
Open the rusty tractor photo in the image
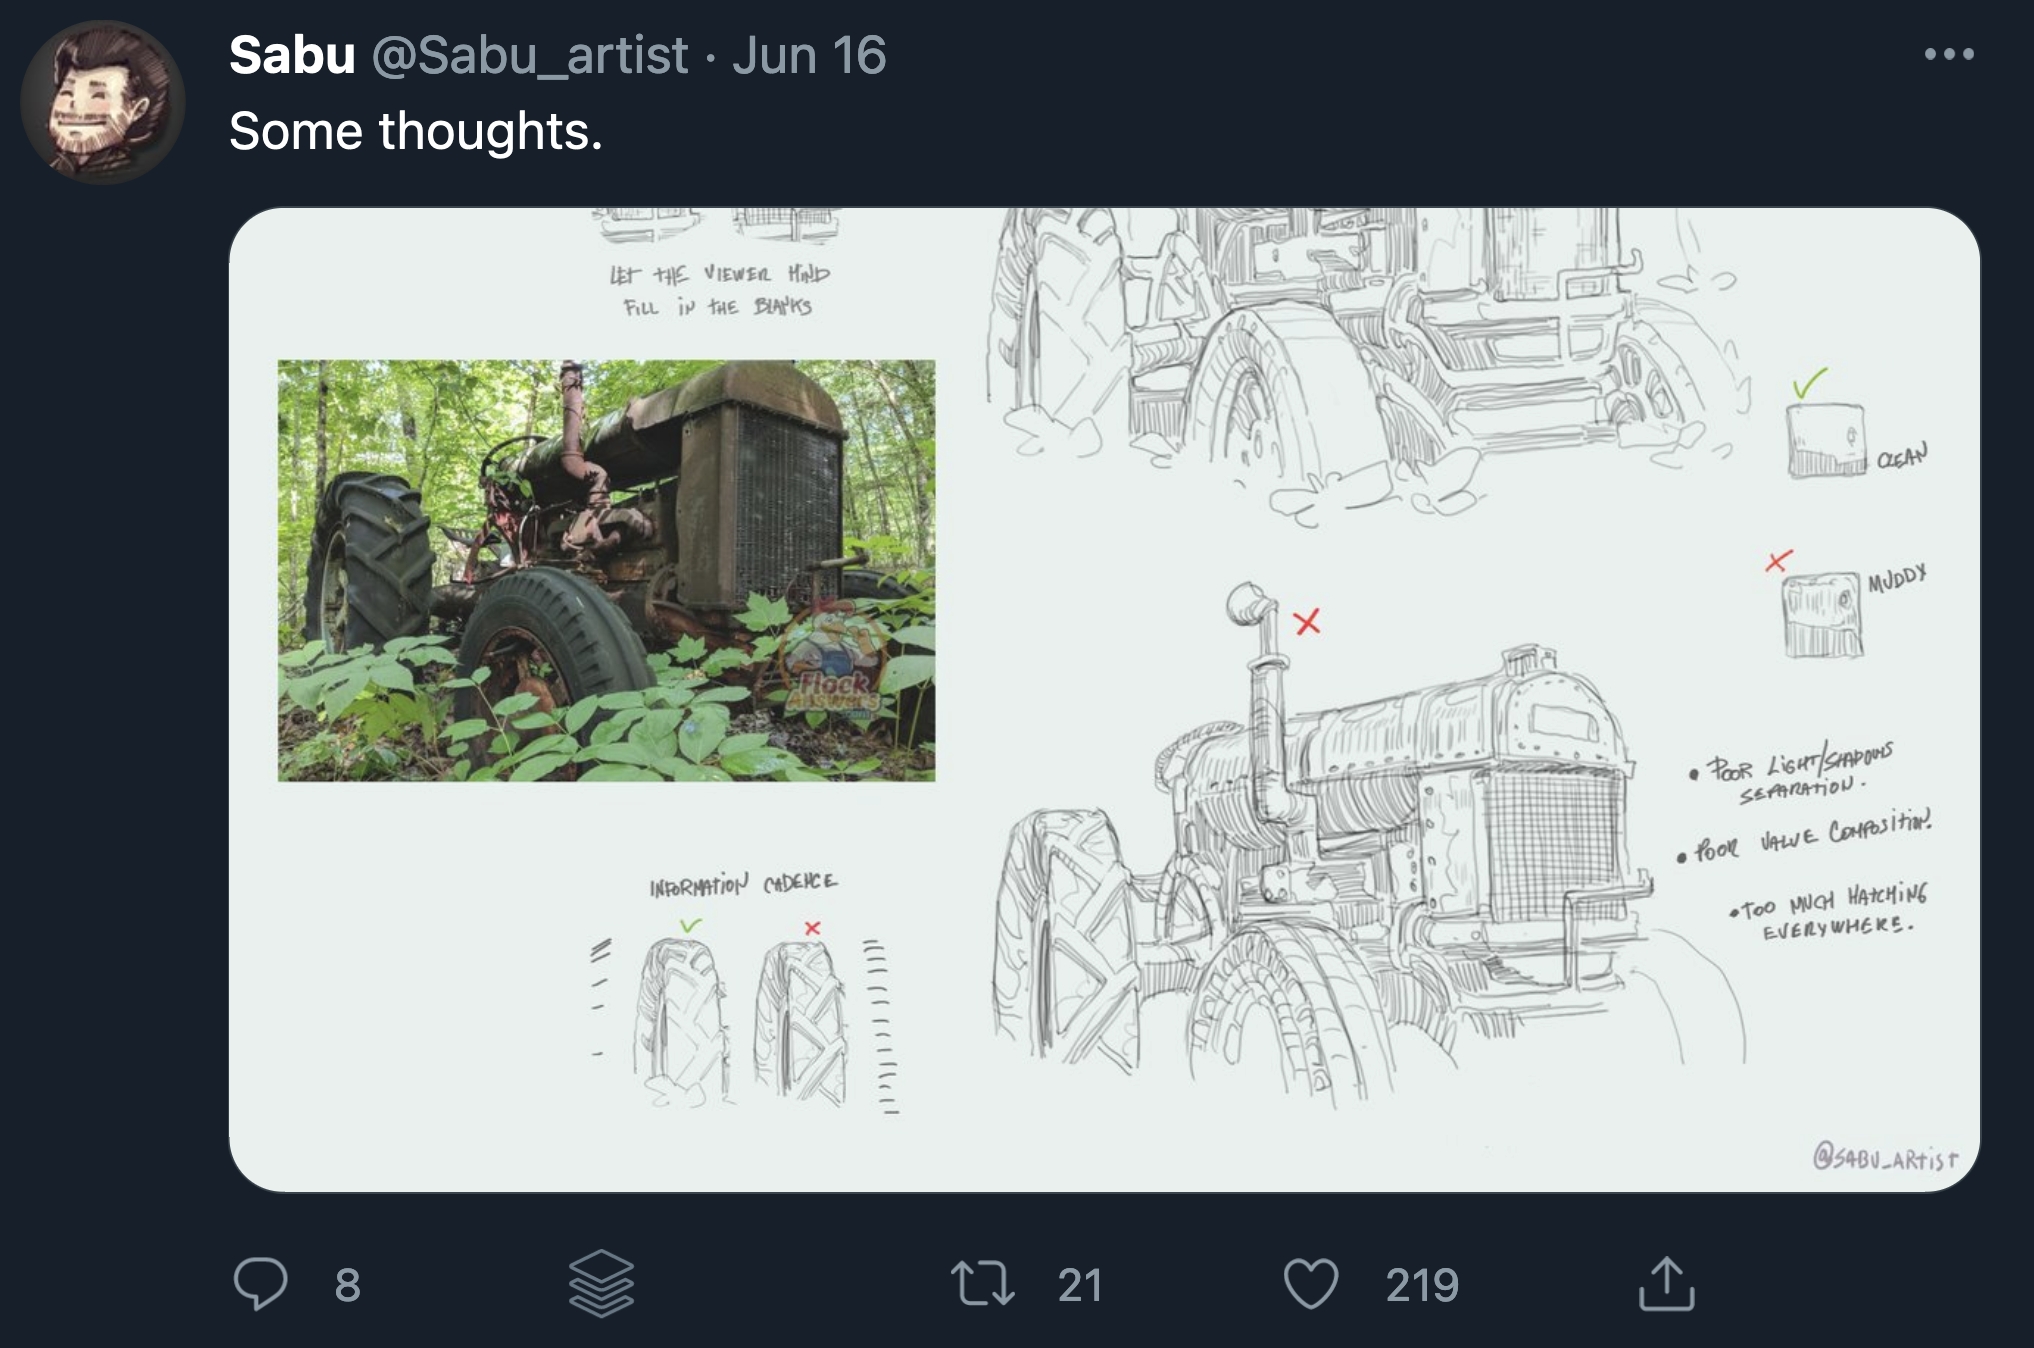[x=606, y=570]
